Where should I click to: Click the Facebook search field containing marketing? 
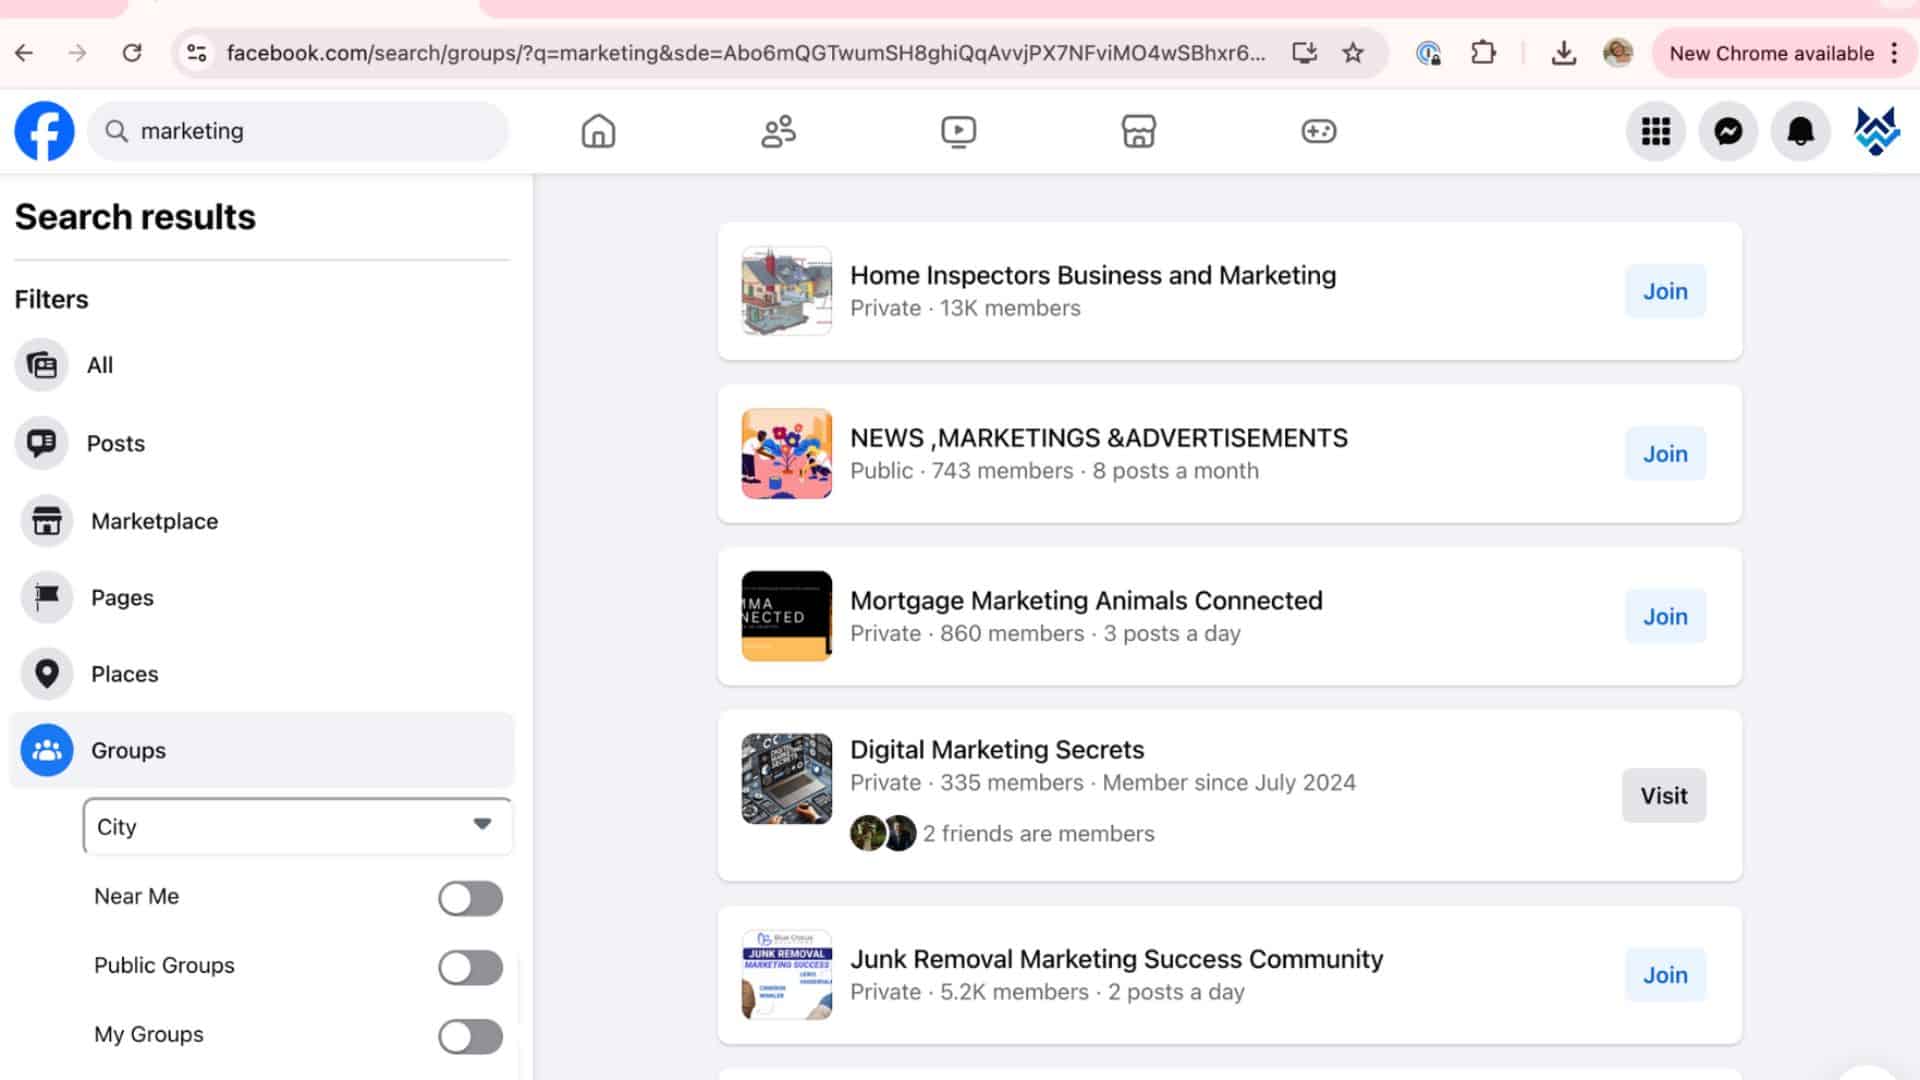[298, 131]
